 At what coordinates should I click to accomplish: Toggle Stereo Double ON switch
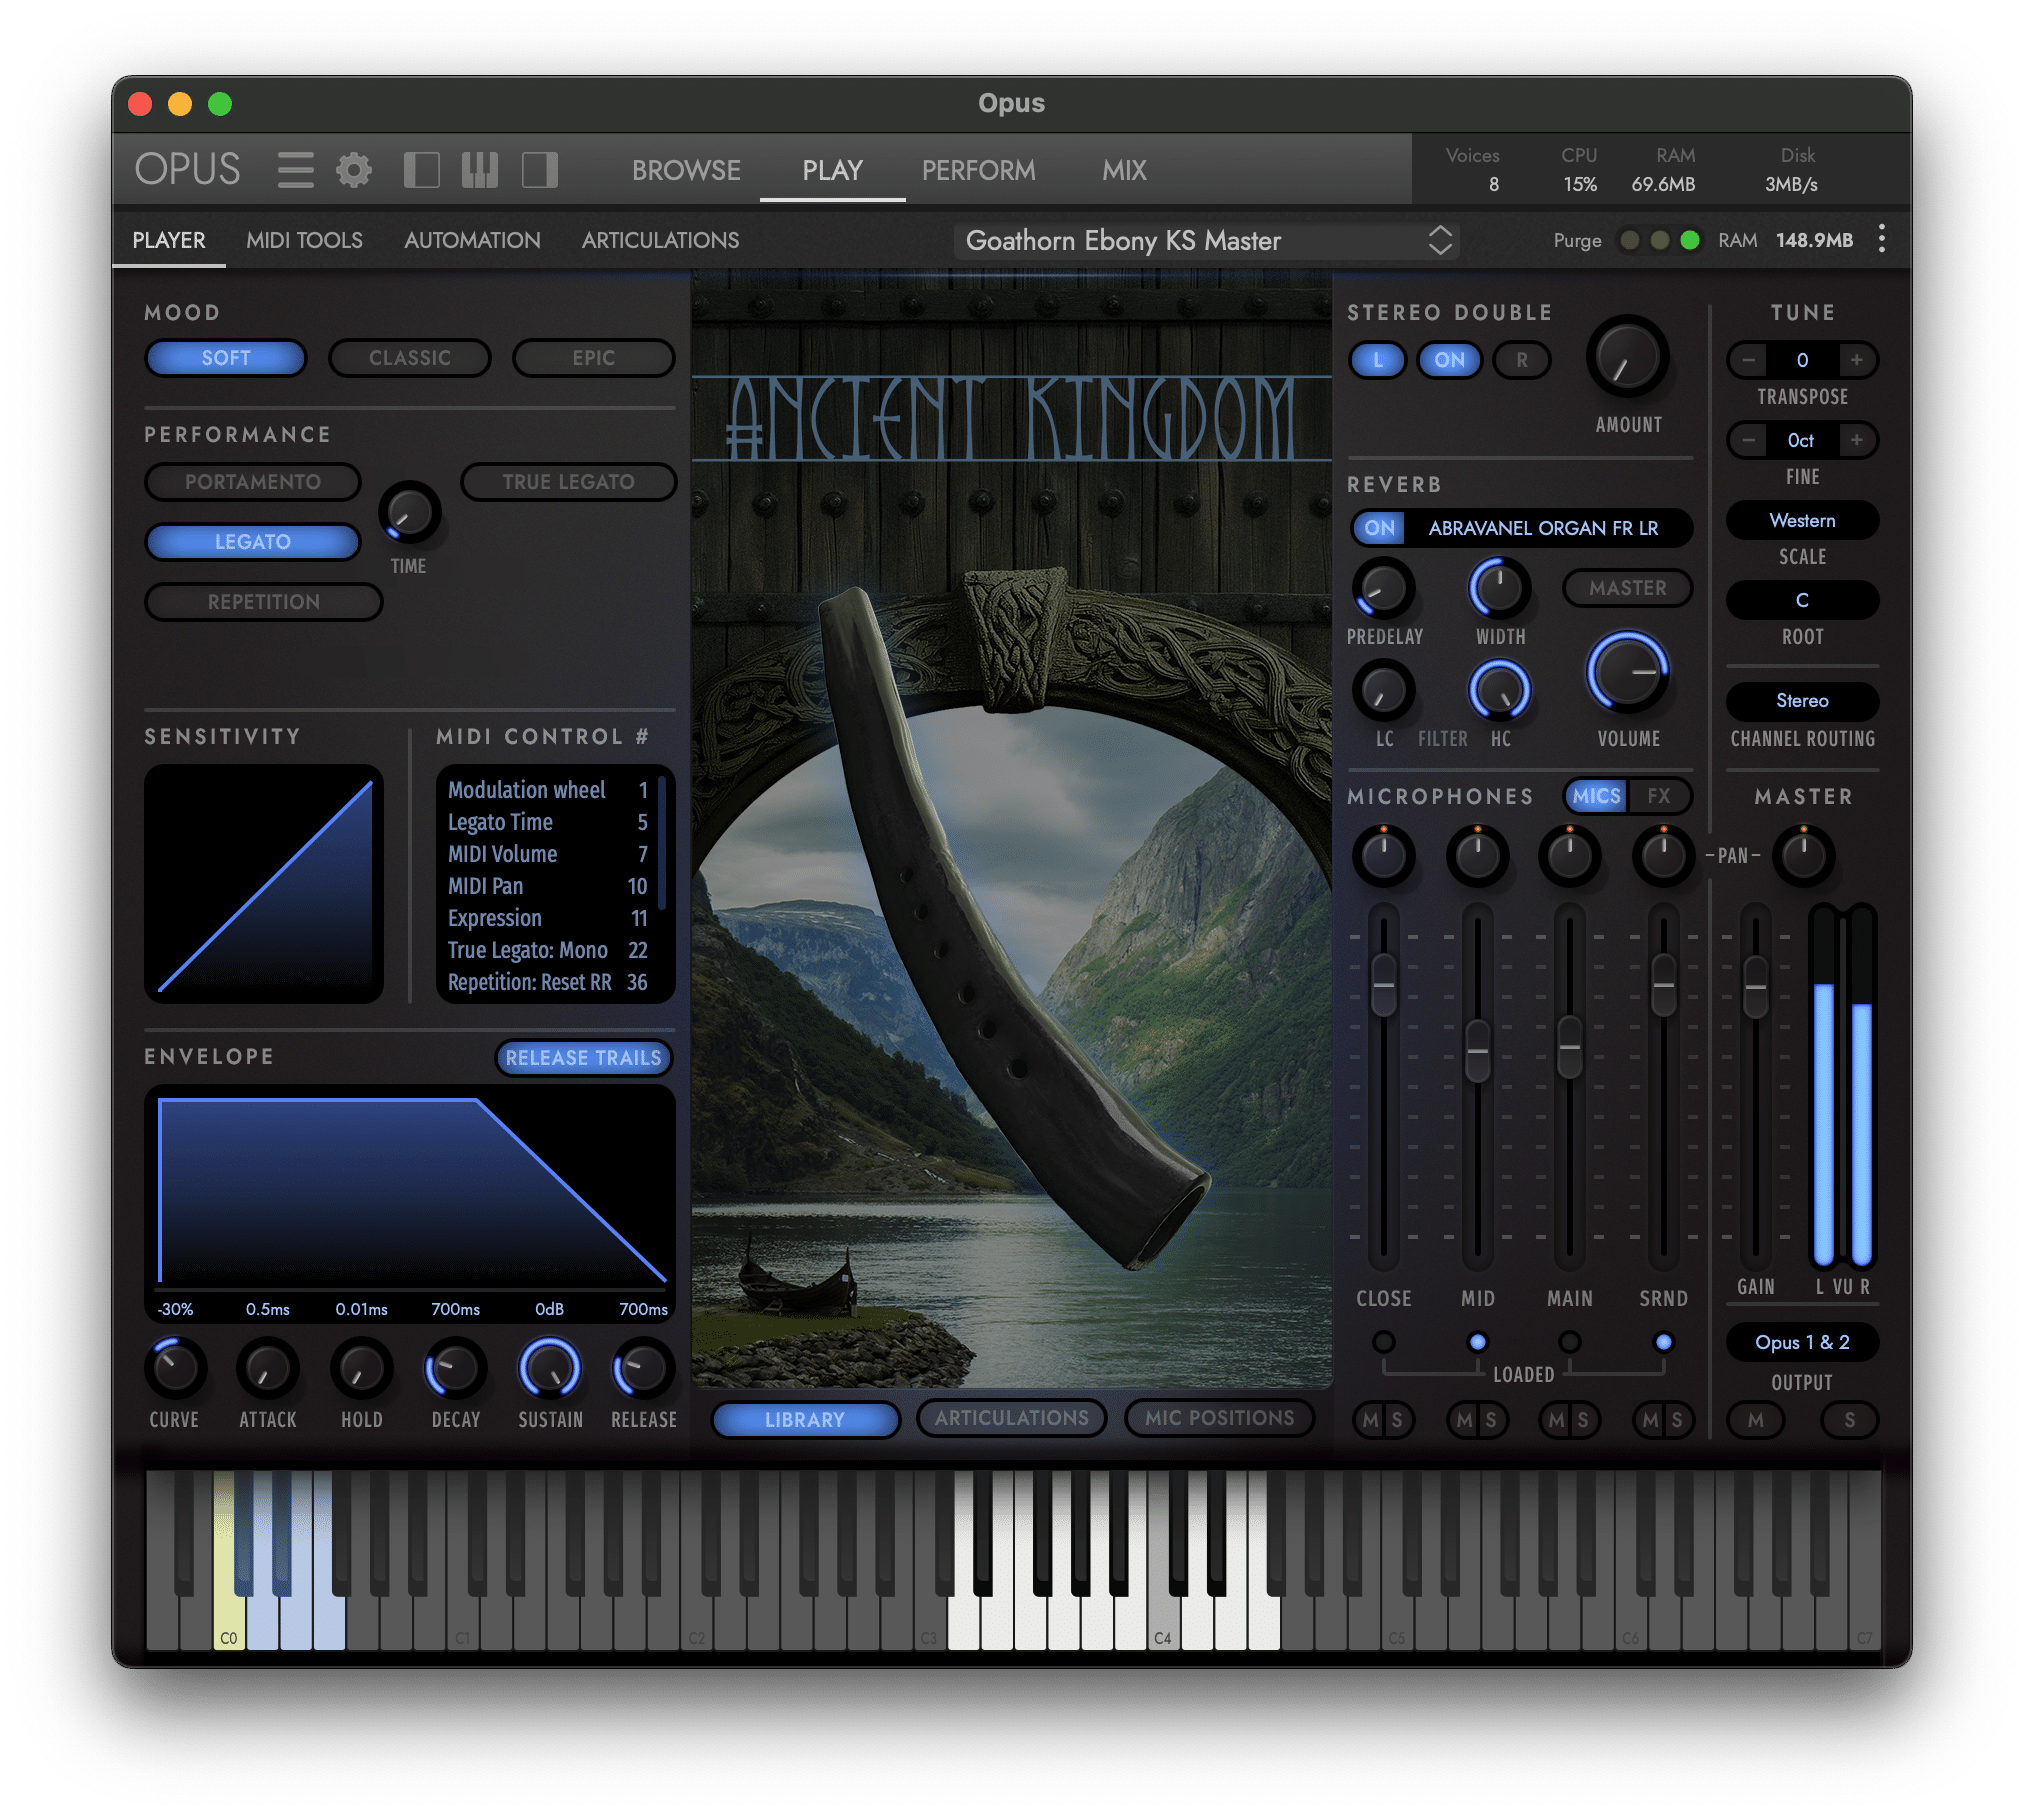(x=1449, y=359)
